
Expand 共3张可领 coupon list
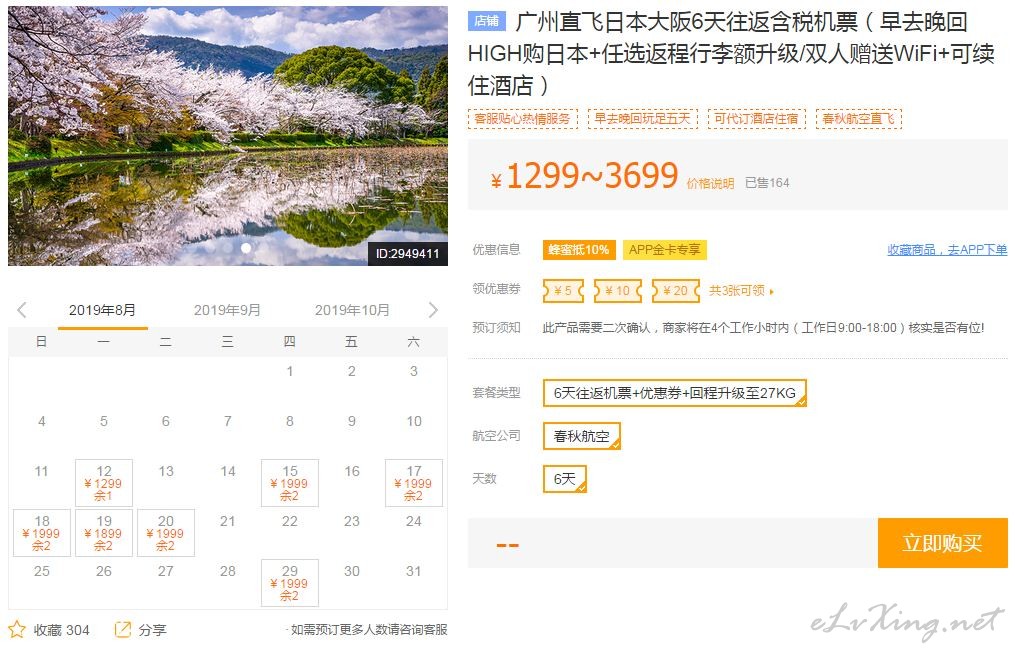(741, 291)
